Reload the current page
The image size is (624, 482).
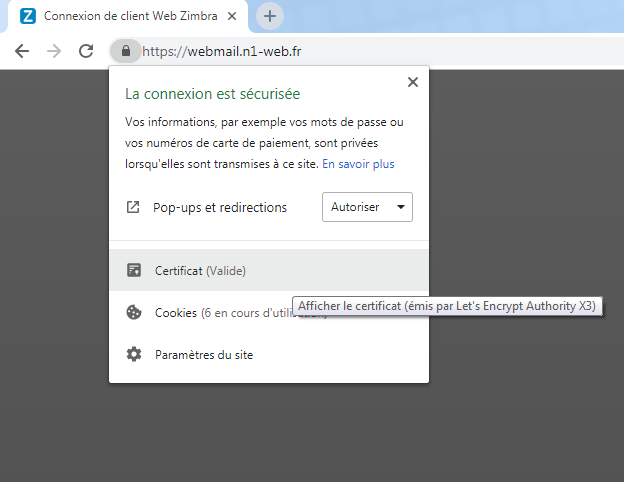(x=86, y=51)
